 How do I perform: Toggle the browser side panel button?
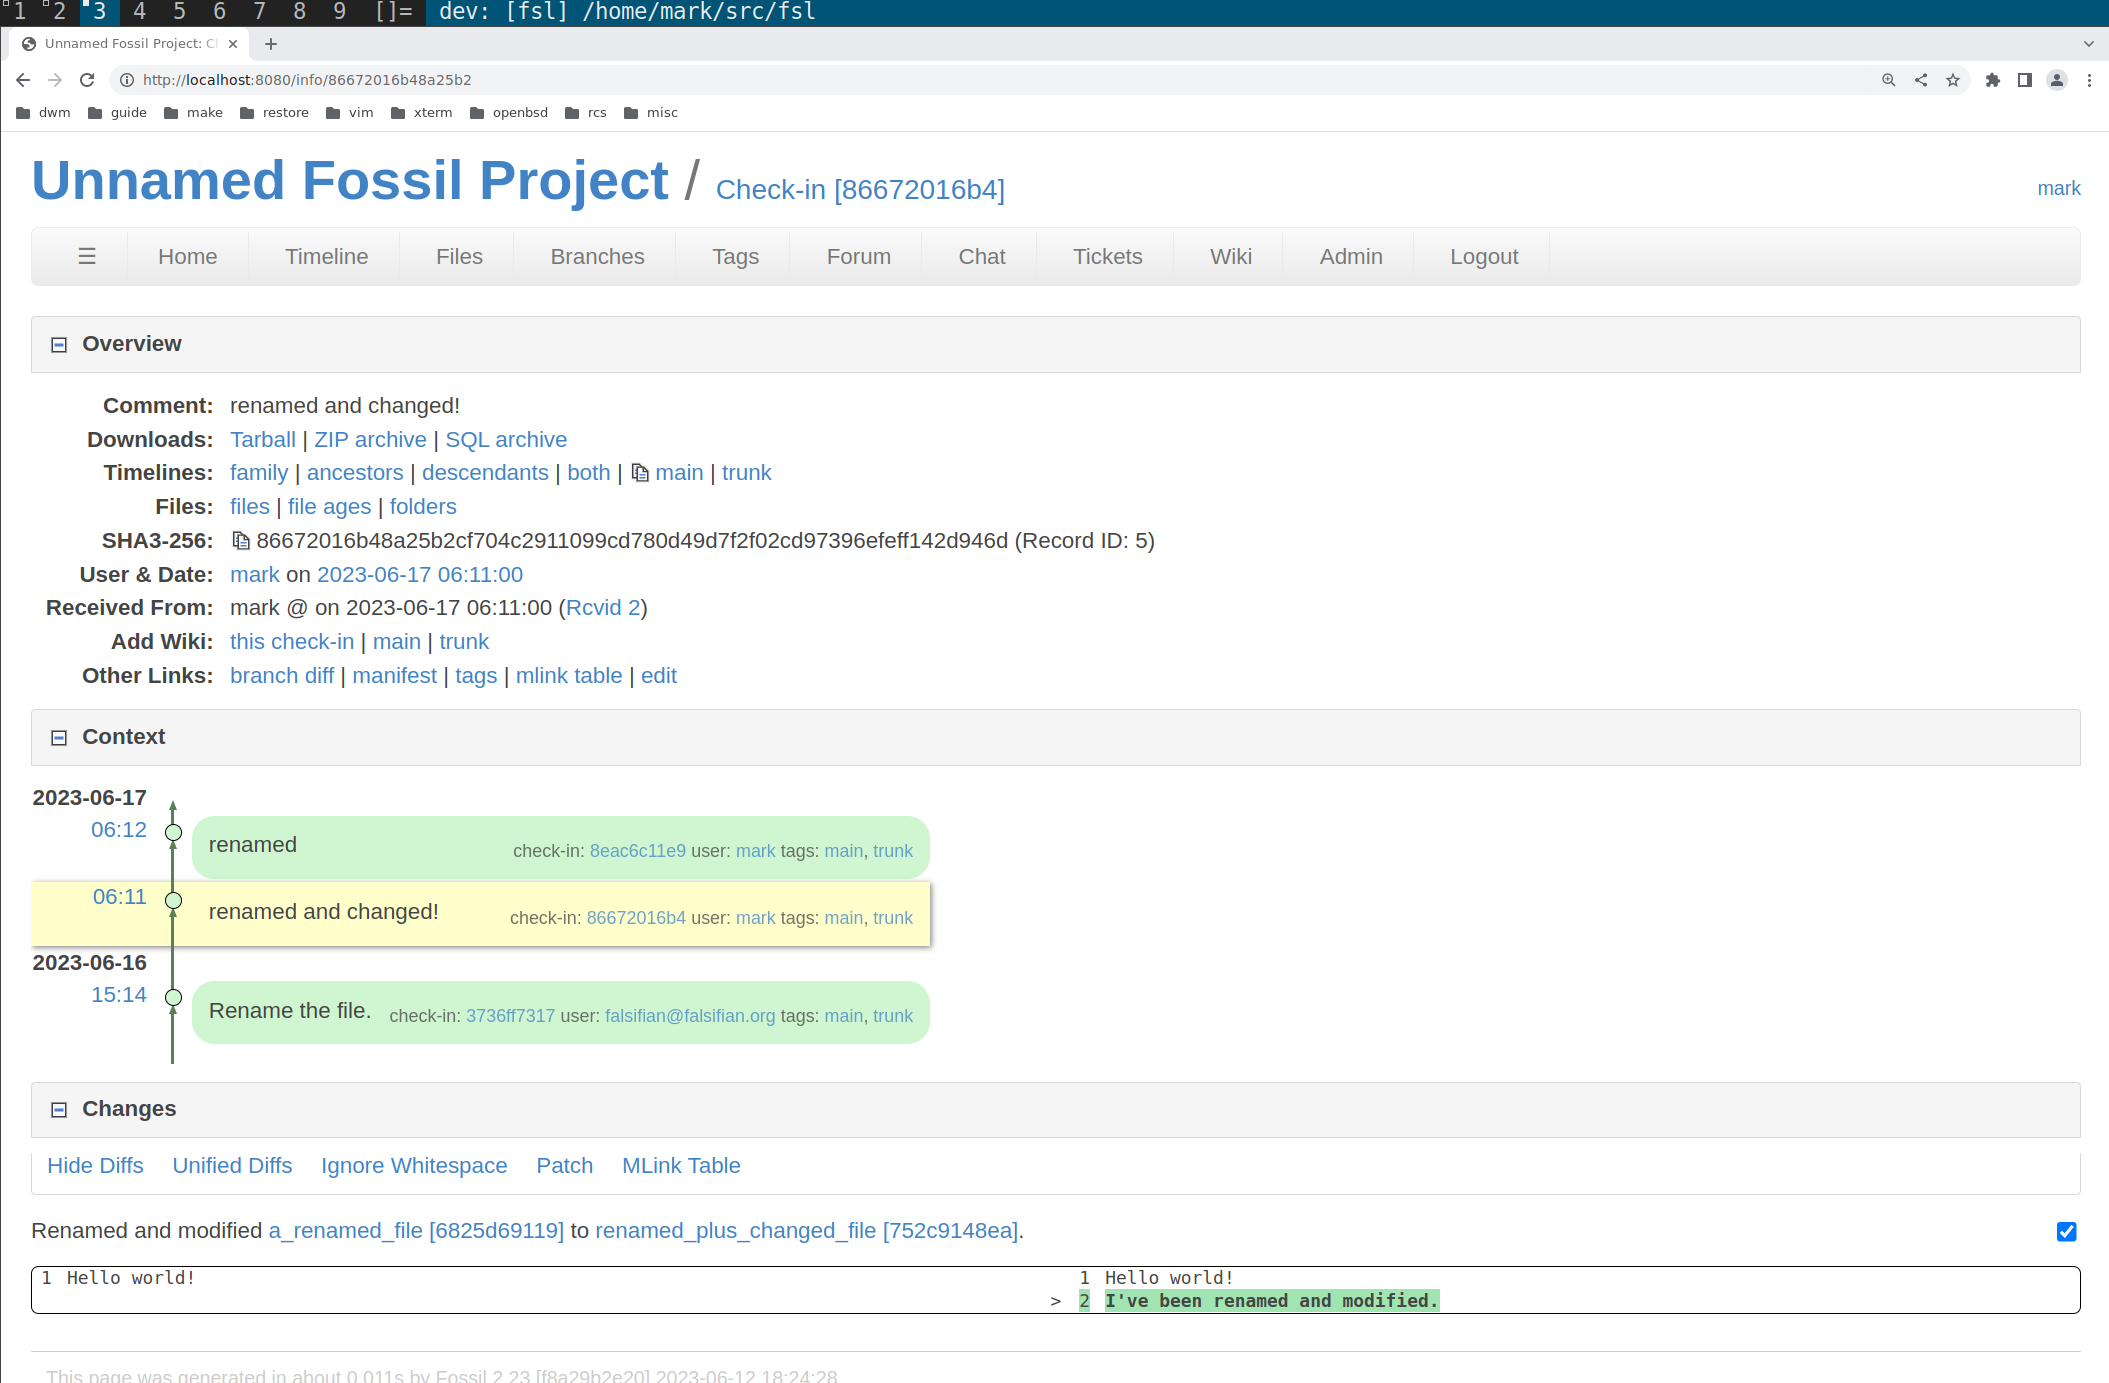pos(2024,80)
